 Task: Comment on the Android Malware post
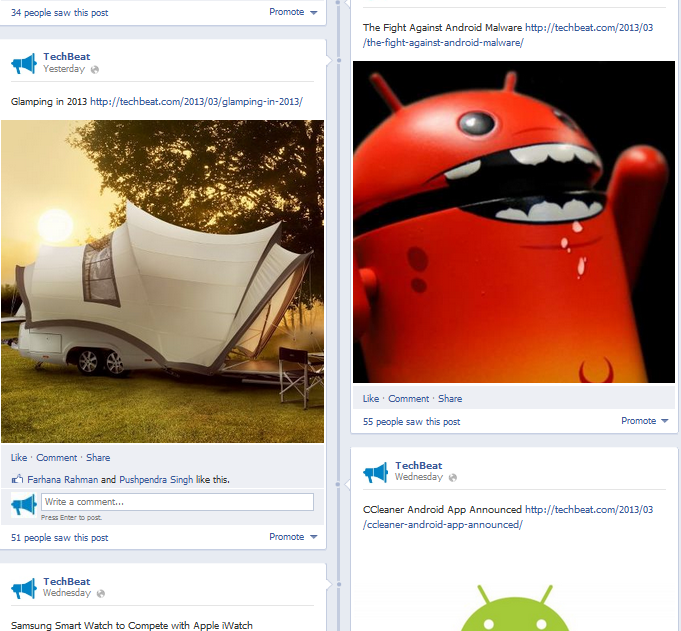(x=408, y=399)
